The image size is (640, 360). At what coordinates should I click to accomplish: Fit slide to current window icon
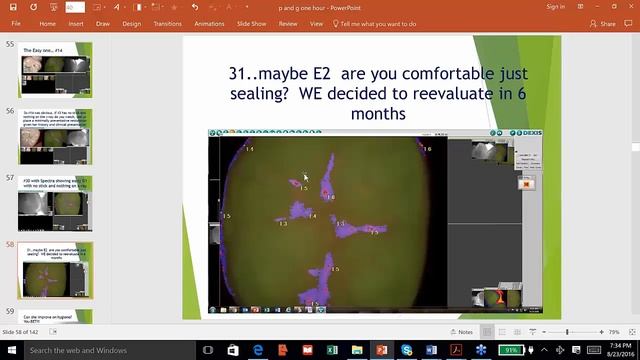632,332
